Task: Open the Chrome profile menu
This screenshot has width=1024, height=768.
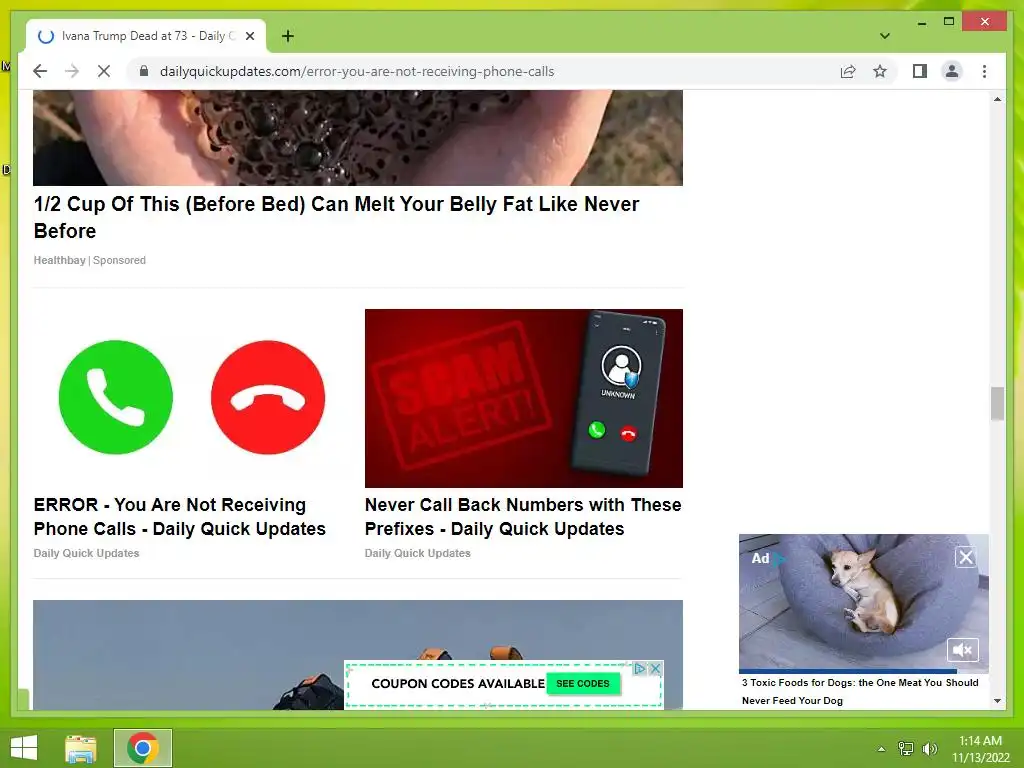Action: [x=952, y=71]
